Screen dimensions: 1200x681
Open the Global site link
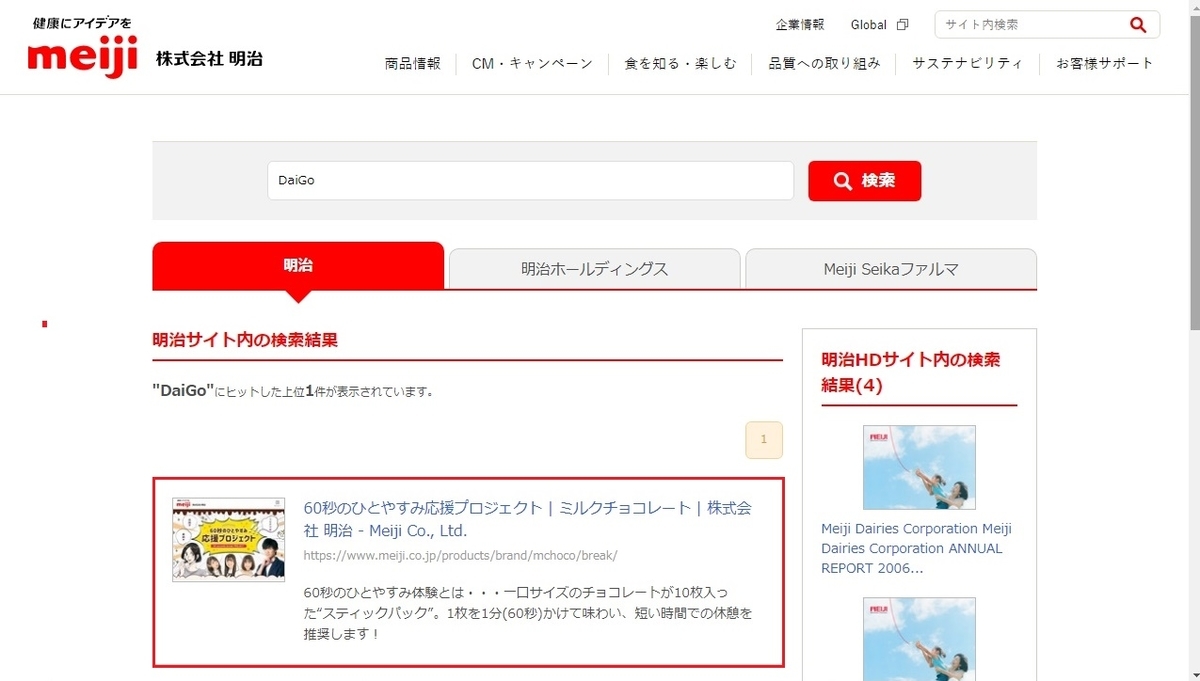(869, 25)
